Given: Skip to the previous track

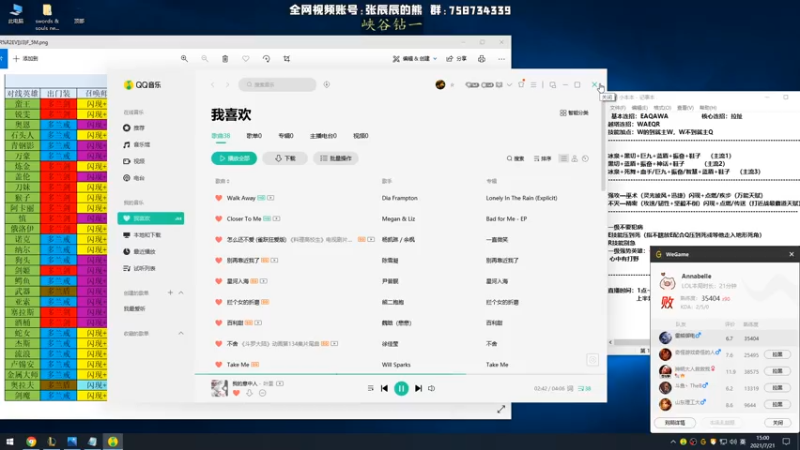Looking at the screenshot, I should click(x=384, y=388).
